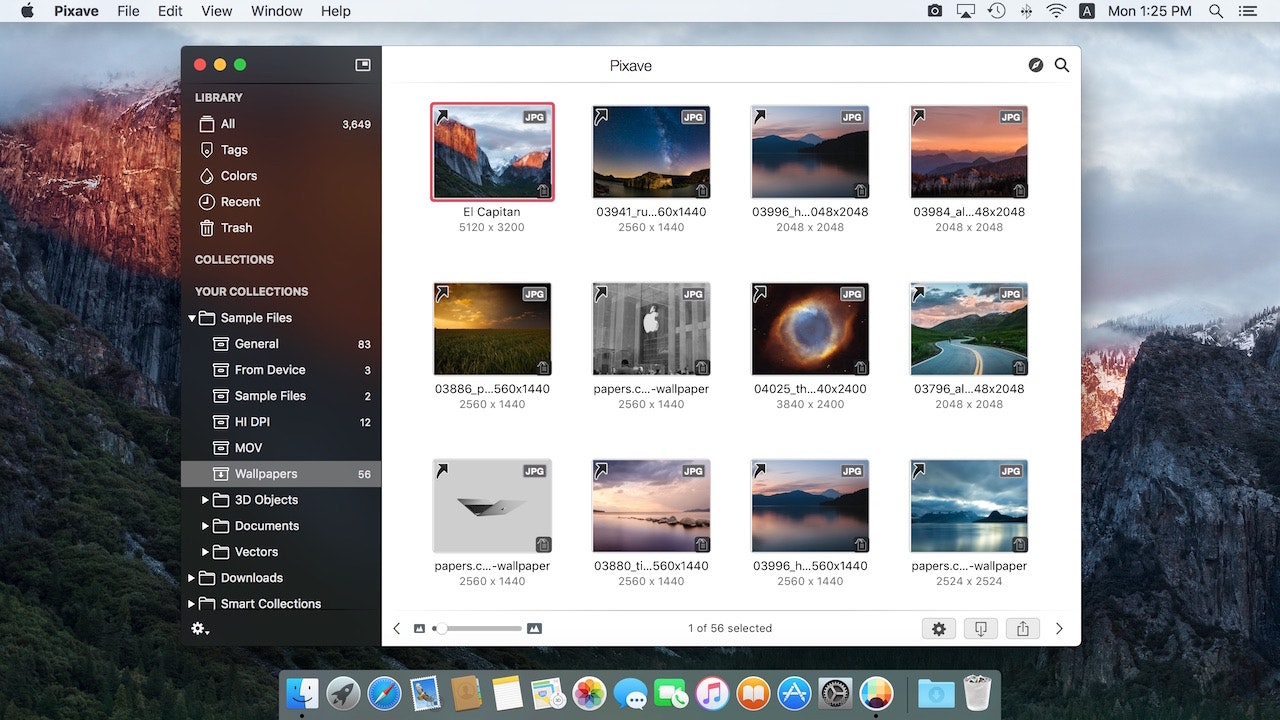
Task: Click the share icon in bottom toolbar
Action: [x=1022, y=628]
